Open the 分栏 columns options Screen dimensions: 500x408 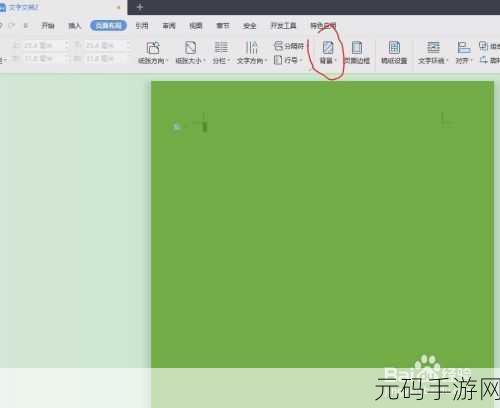pyautogui.click(x=221, y=53)
